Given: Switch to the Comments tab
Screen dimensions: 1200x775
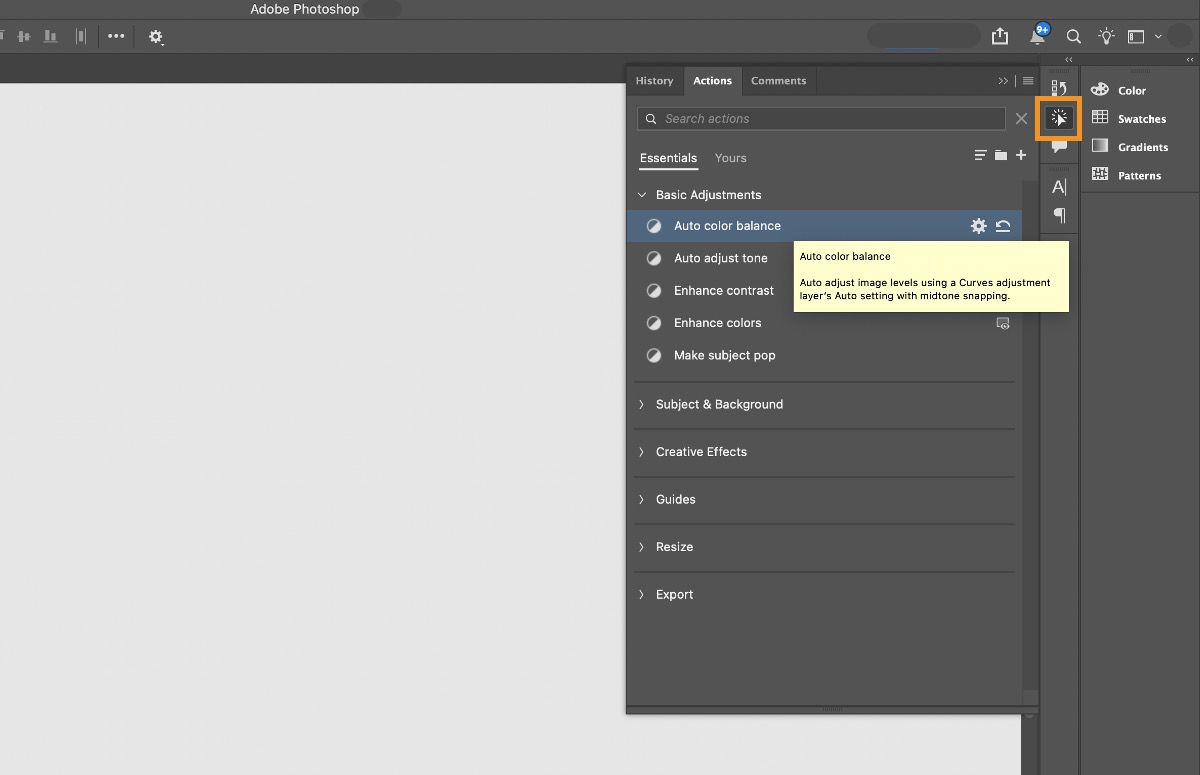Looking at the screenshot, I should click(778, 81).
